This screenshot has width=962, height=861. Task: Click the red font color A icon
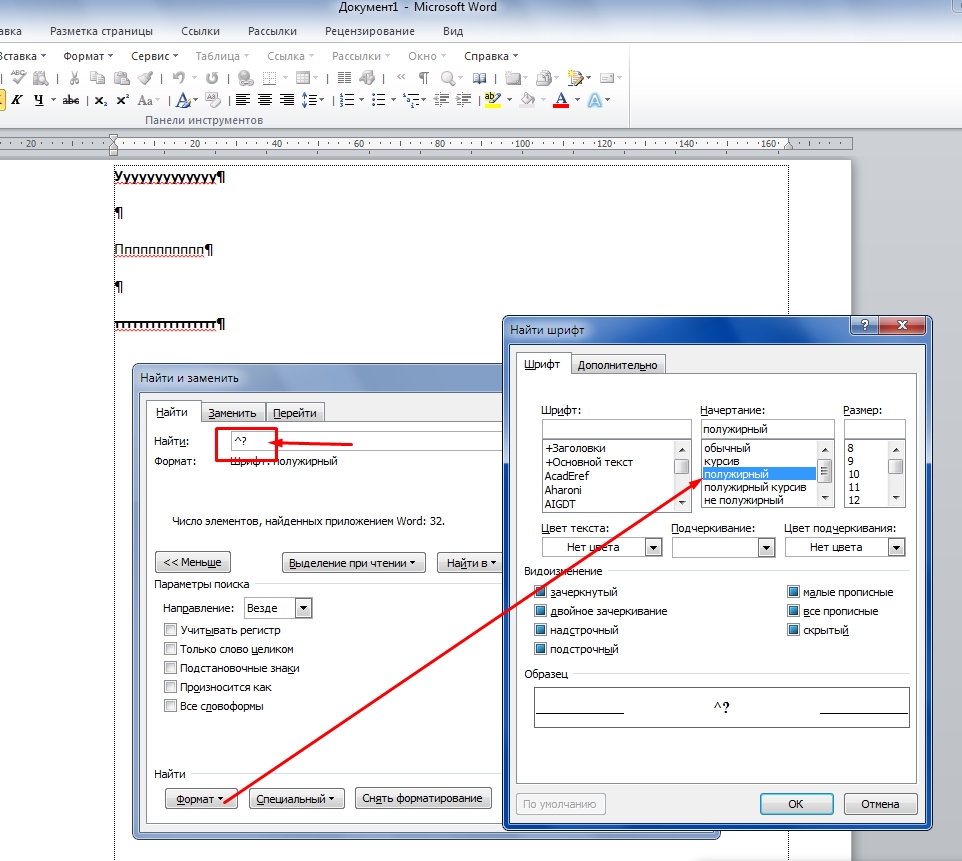coord(561,99)
